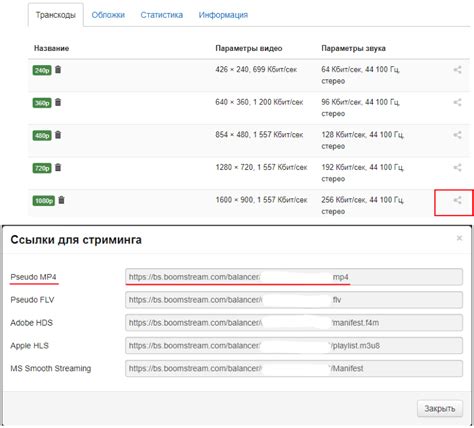474x428 pixels.
Task: Click the green 720p quality badge
Action: click(x=42, y=168)
